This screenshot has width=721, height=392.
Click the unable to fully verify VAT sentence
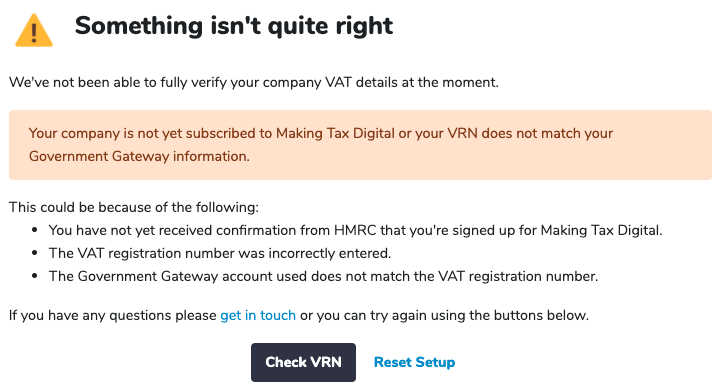(254, 82)
